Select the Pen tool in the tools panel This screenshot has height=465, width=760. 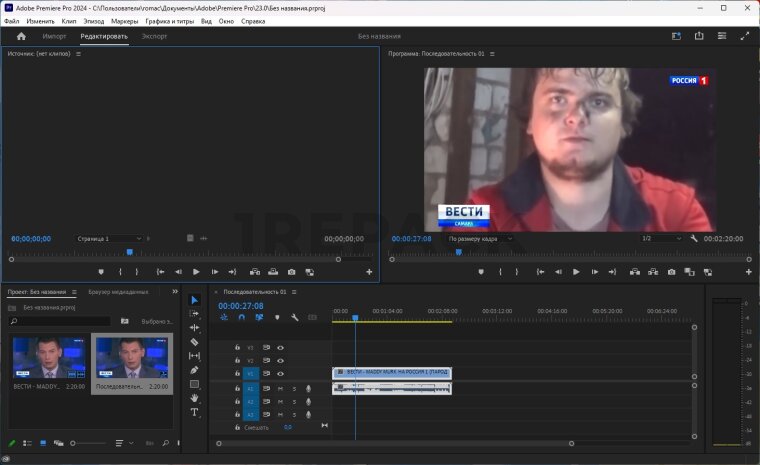(x=194, y=370)
